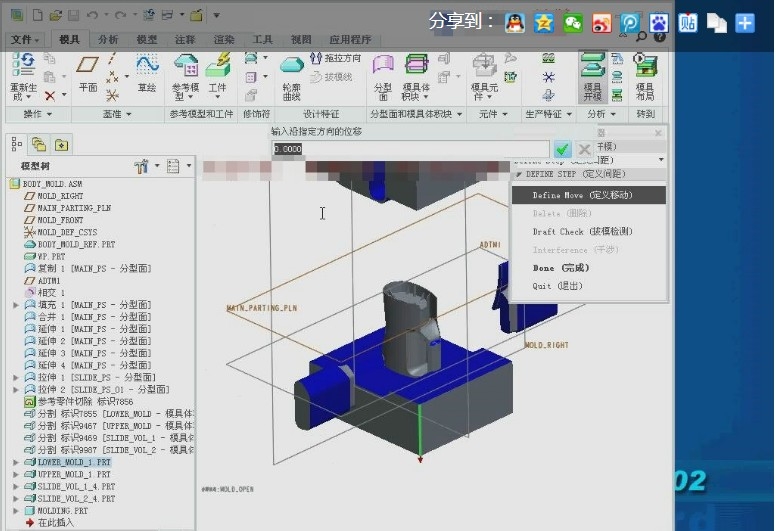
Task: Switch to the View (视图) ribbon tab
Action: pyautogui.click(x=301, y=40)
